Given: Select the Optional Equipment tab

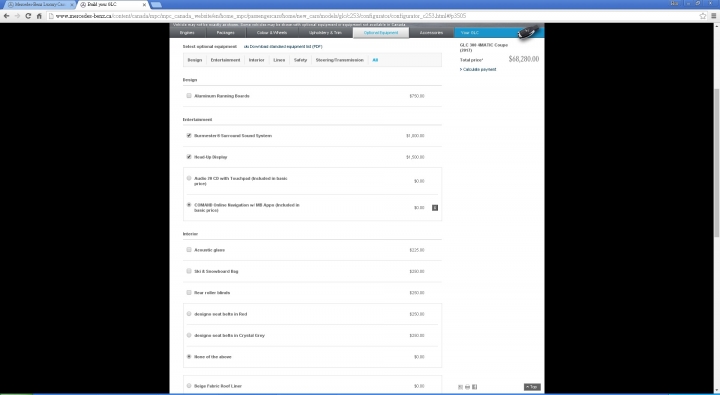Looking at the screenshot, I should tap(381, 33).
